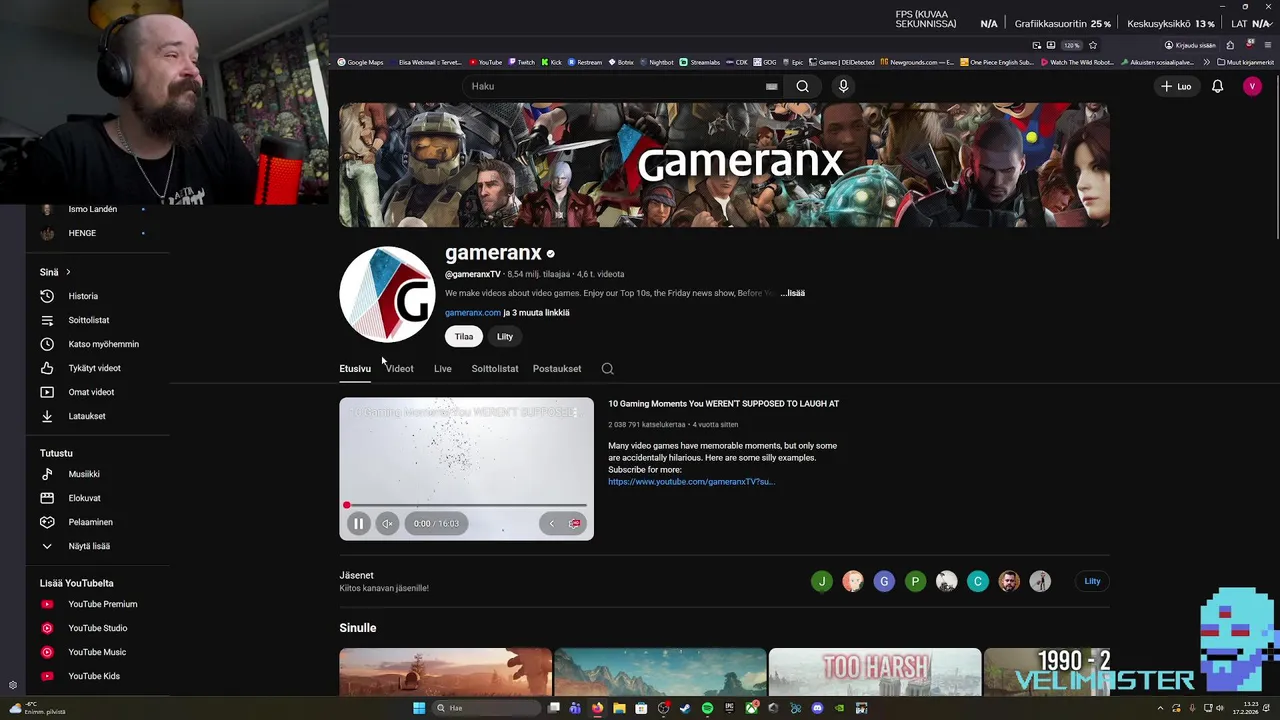The width and height of the screenshot is (1280, 720).
Task: Expand channel description with ...lisää
Action: coord(793,293)
